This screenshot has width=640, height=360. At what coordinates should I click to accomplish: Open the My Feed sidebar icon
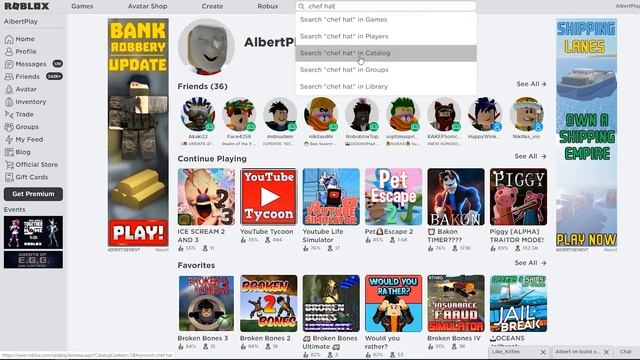pos(9,140)
